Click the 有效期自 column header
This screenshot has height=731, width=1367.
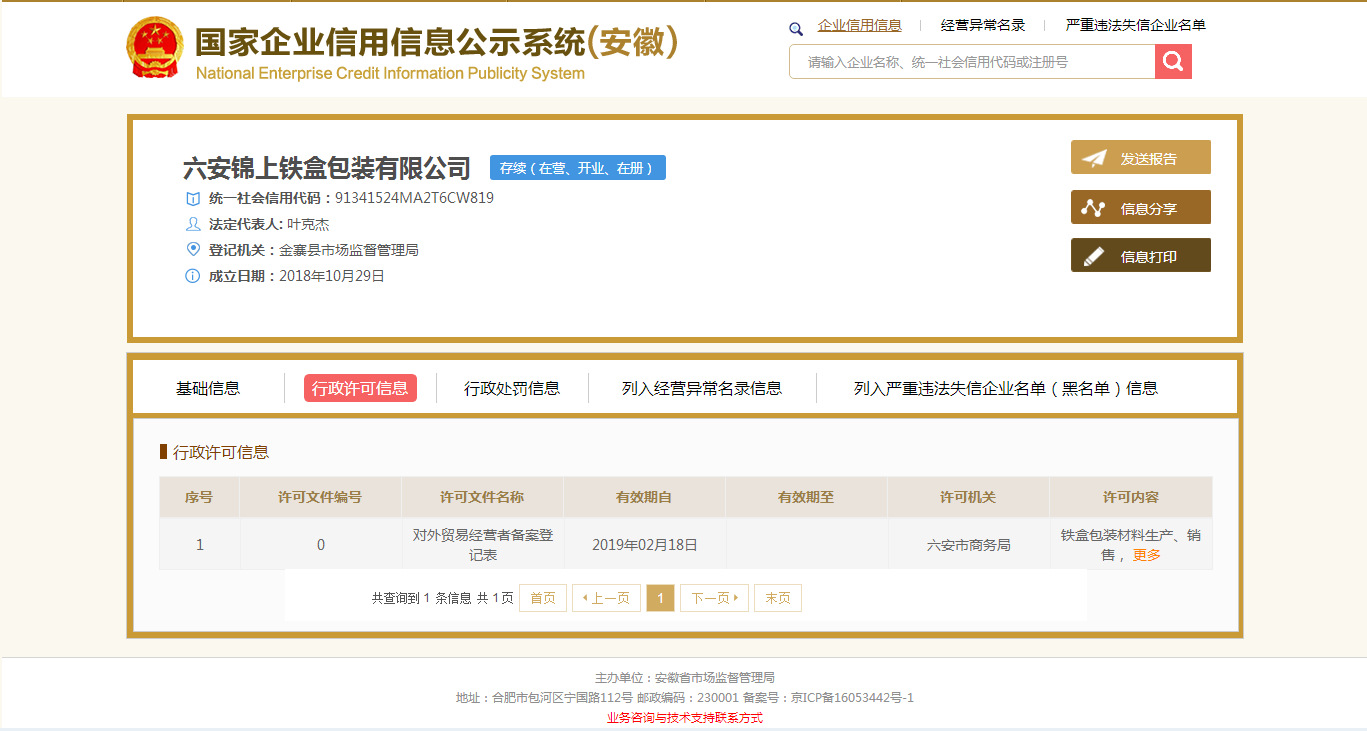[x=644, y=497]
